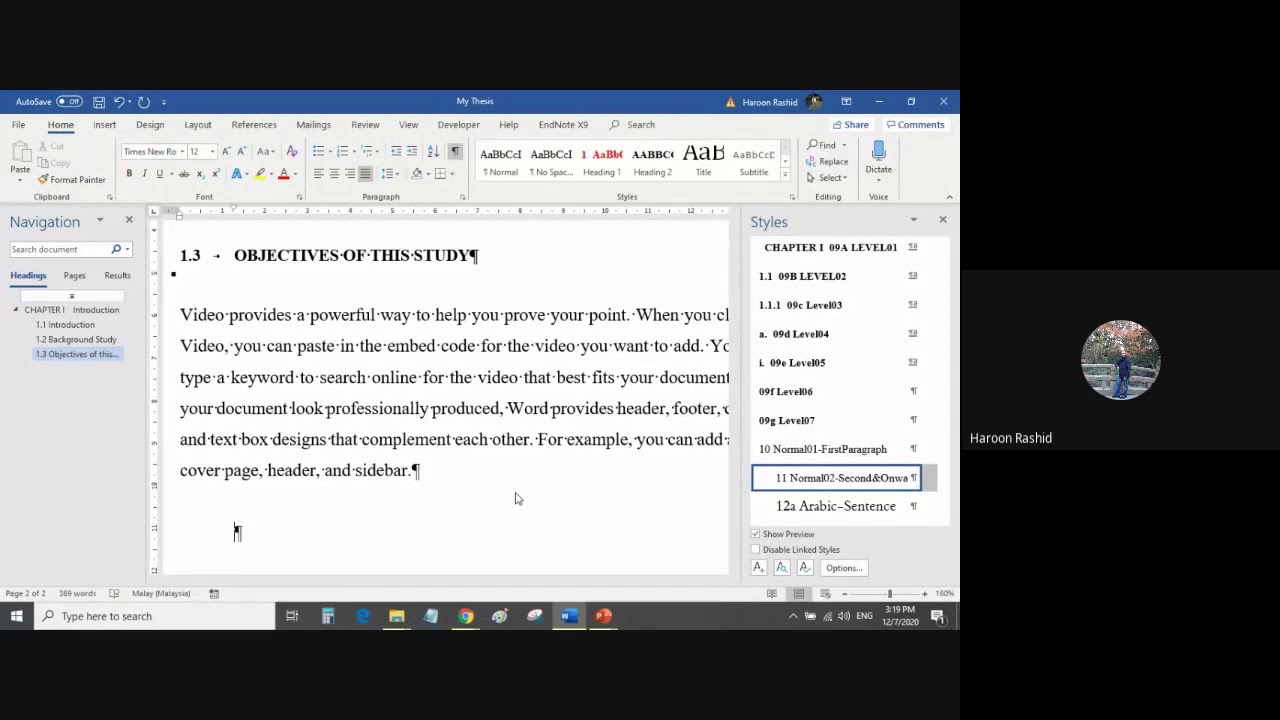Image resolution: width=1280 pixels, height=720 pixels.
Task: Decrease paragraph indent
Action: pos(396,152)
